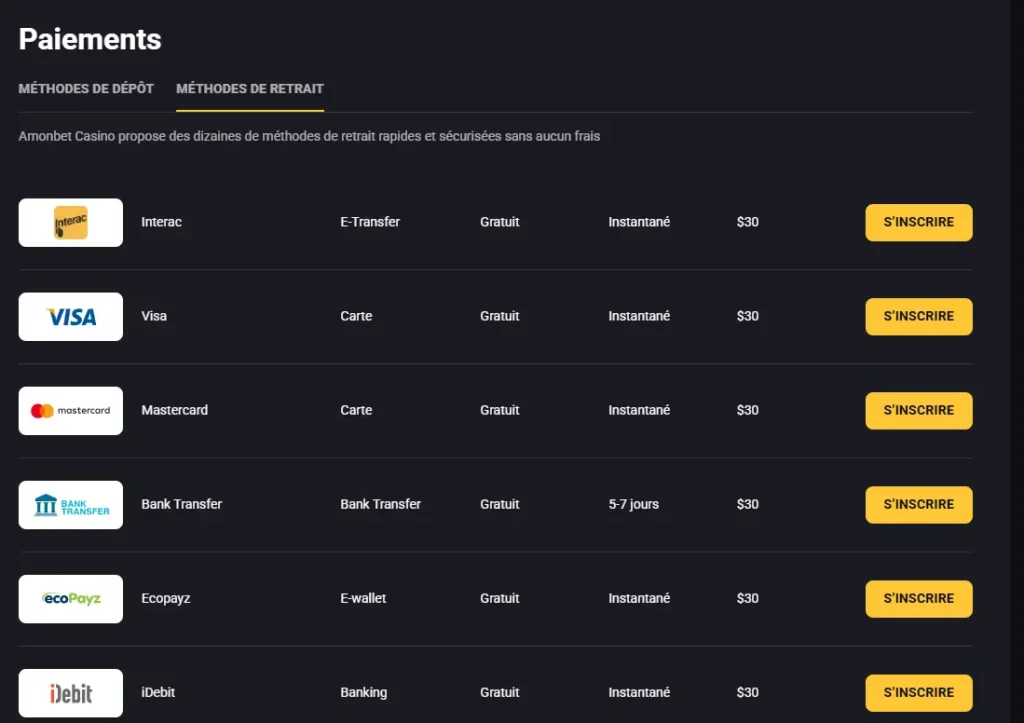Click S'inscrire button in iDebit row

(x=919, y=693)
